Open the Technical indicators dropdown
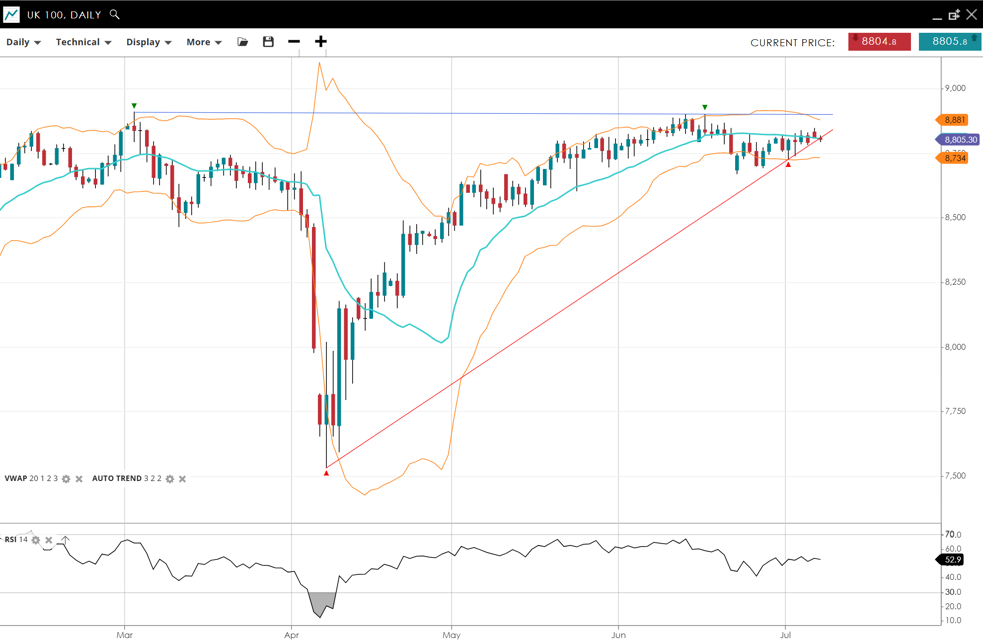 (83, 42)
